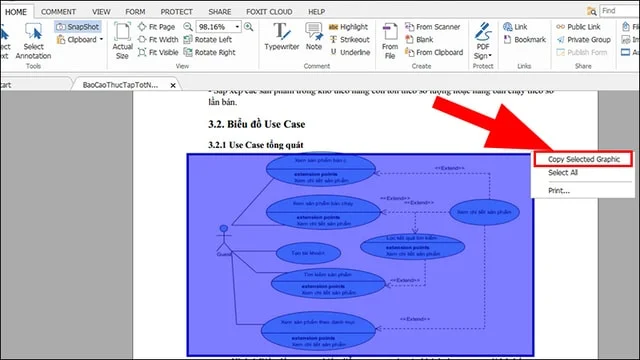Screen dimensions: 640x360
Task: Click the subheading '3.2.1 Use Case tổng quát'
Action: coord(256,145)
